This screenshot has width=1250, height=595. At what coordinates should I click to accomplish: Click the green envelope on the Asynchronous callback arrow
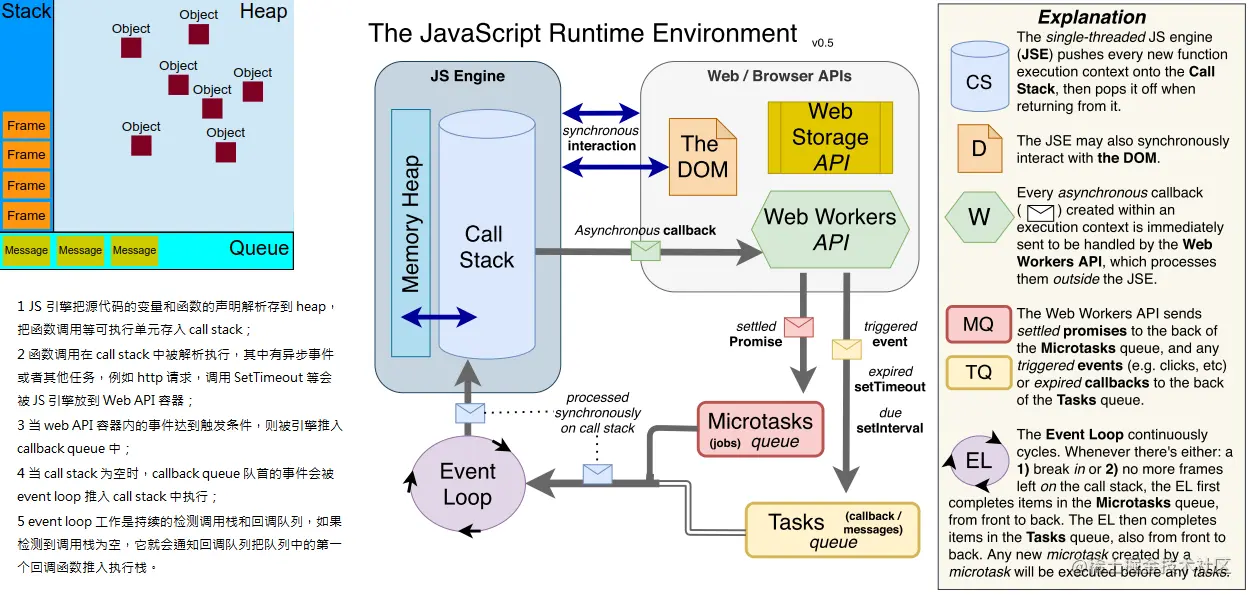pos(646,250)
